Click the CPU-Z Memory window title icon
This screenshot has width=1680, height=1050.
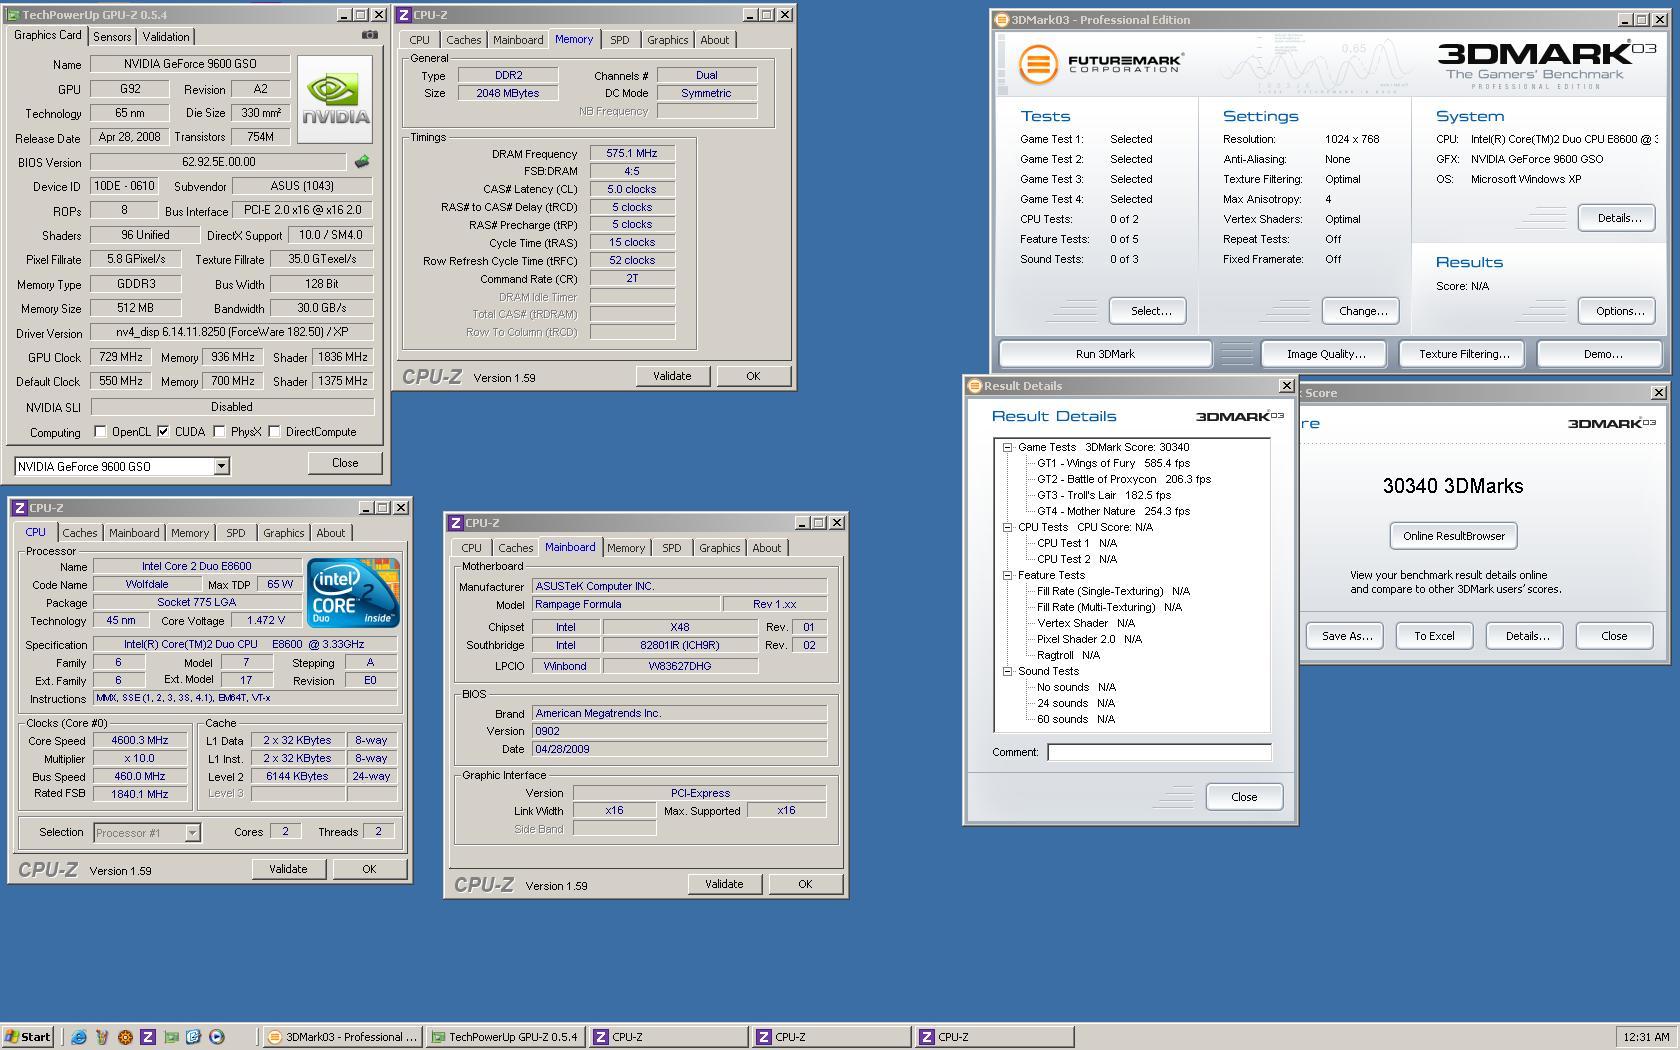pyautogui.click(x=404, y=15)
